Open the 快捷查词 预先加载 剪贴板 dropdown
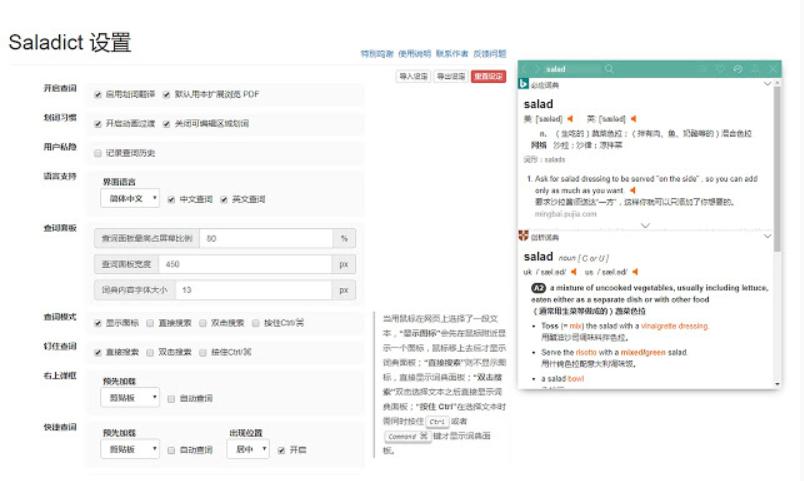Viewport: 804px width, 481px height. pyautogui.click(x=130, y=449)
